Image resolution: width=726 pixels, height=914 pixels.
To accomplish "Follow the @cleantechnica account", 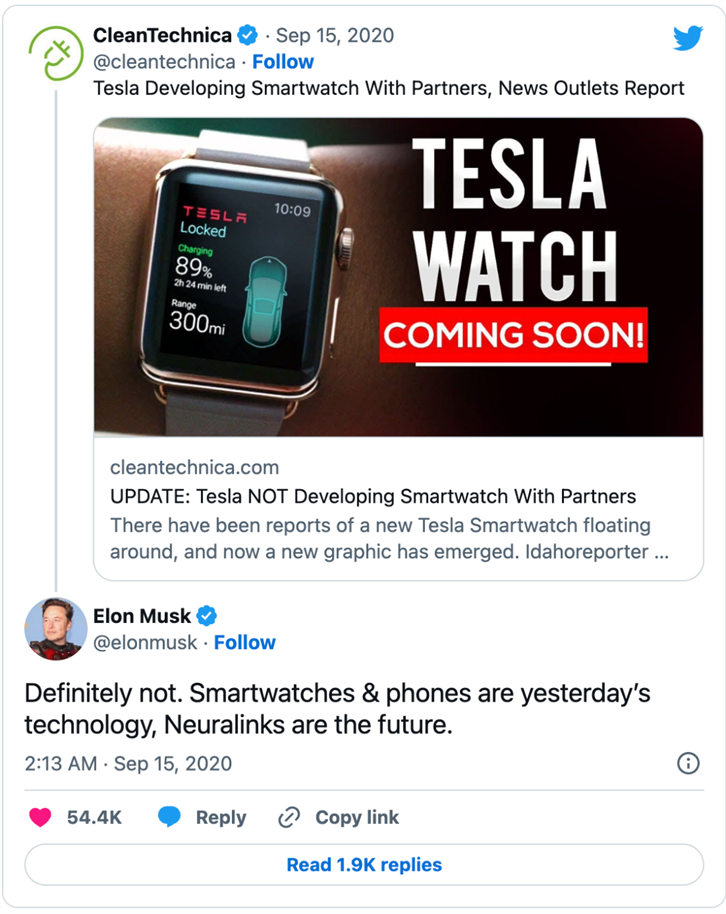I will click(283, 62).
